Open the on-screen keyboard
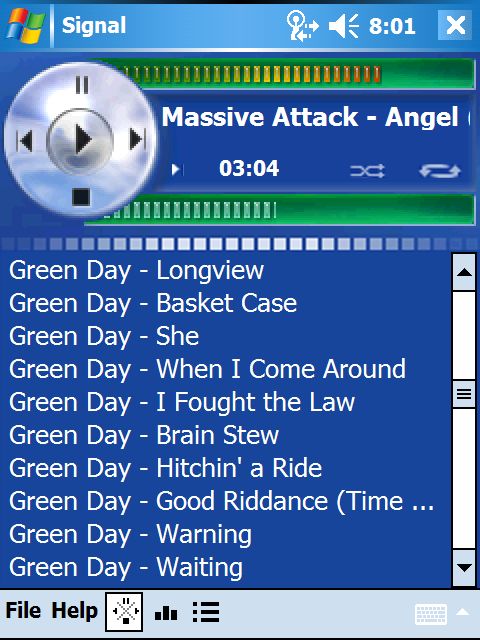The height and width of the screenshot is (640, 480). click(x=431, y=614)
